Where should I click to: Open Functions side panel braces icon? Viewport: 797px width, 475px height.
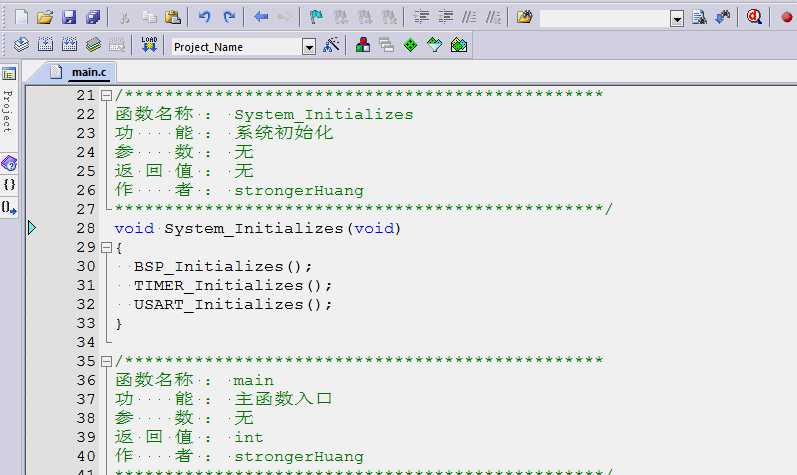[x=9, y=184]
